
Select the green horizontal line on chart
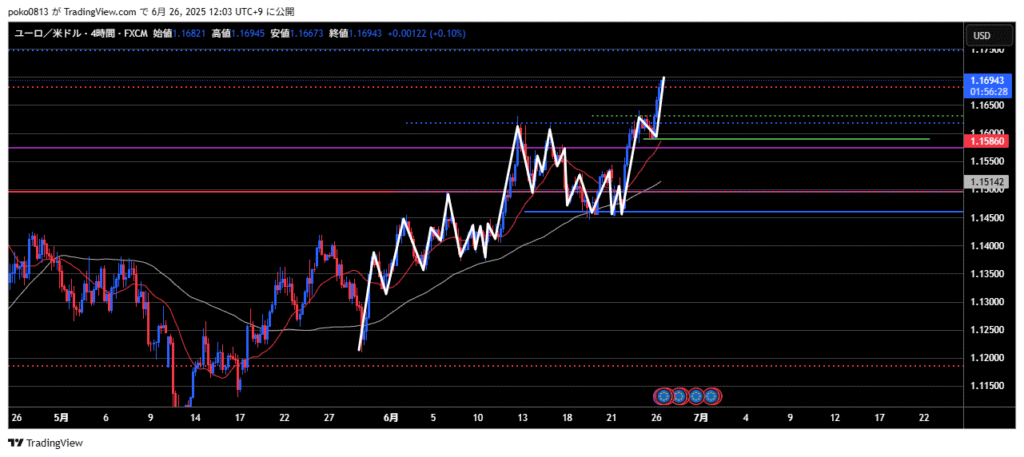tap(800, 139)
